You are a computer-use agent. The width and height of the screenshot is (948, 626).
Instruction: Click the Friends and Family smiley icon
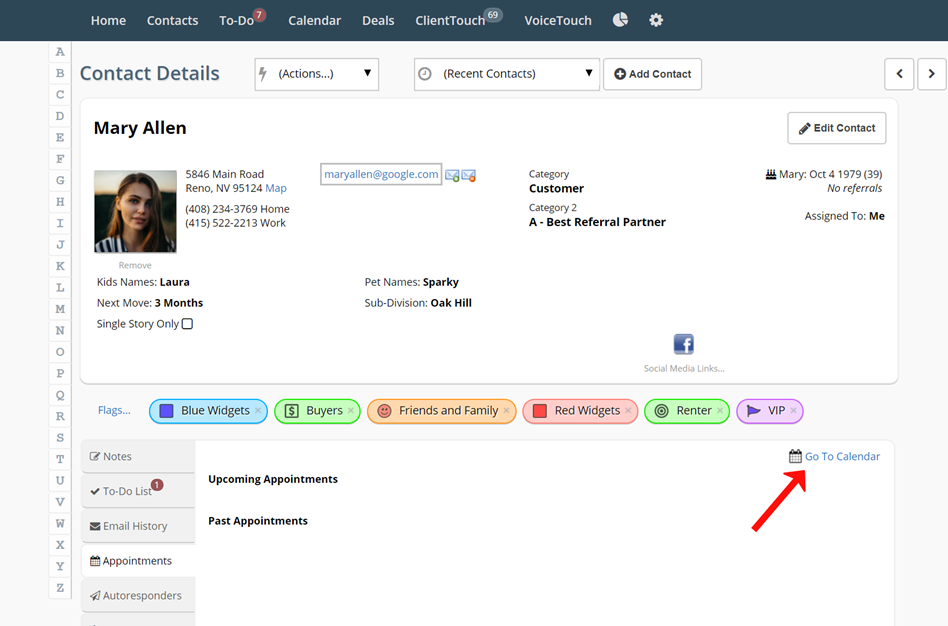tap(384, 411)
